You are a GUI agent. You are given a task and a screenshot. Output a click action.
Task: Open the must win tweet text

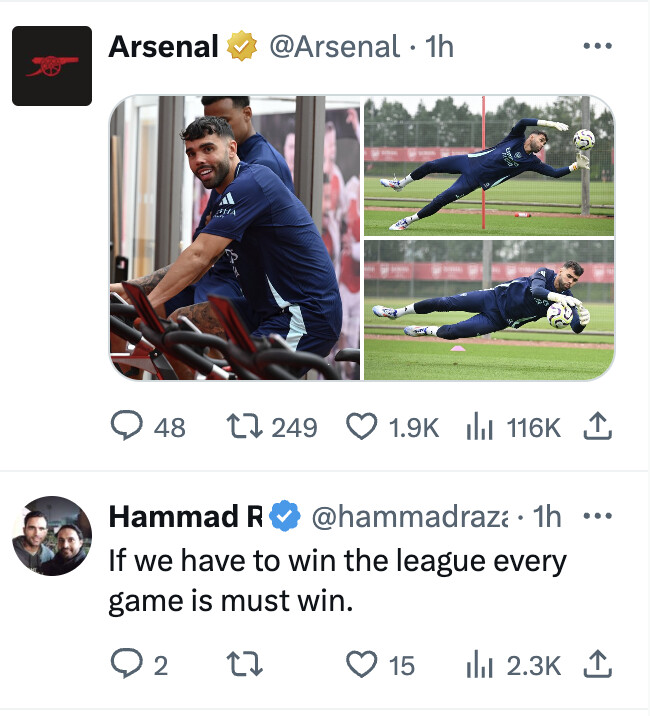(x=338, y=580)
